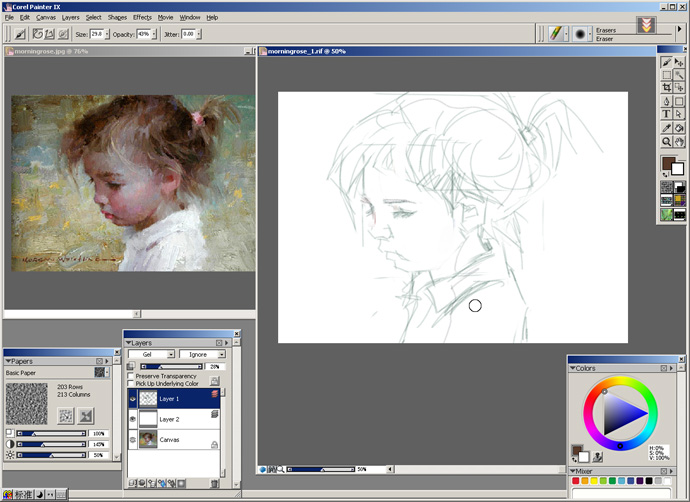Select the Rectangular Shape tool
The width and height of the screenshot is (690, 502).
[679, 102]
